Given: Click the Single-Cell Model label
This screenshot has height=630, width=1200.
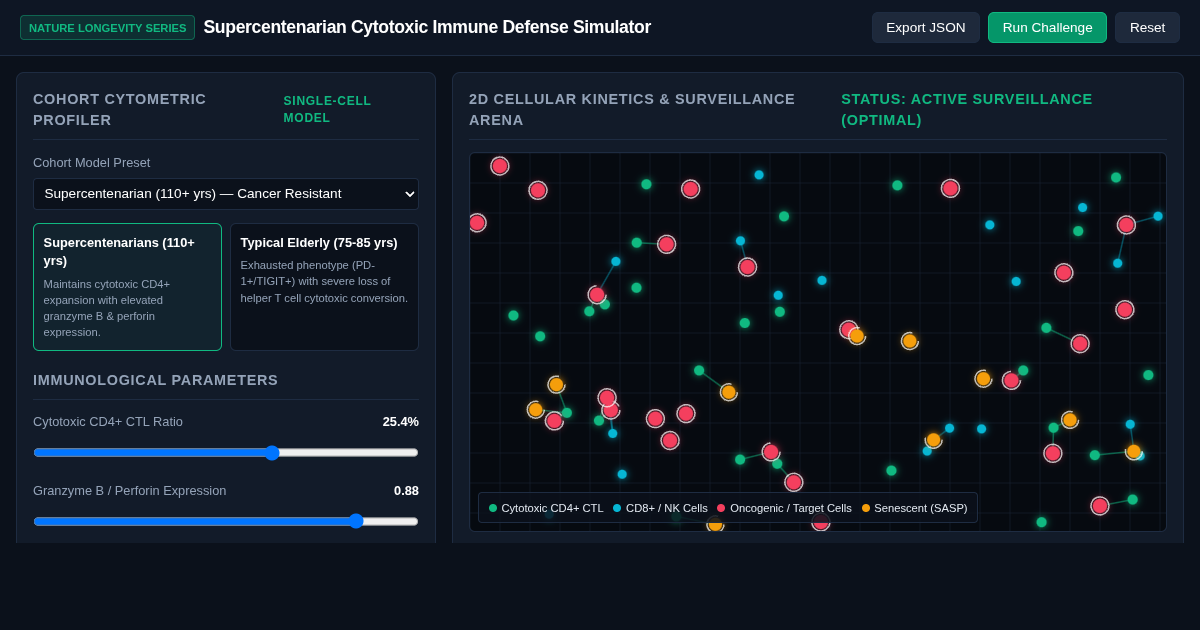Looking at the screenshot, I should (327, 109).
